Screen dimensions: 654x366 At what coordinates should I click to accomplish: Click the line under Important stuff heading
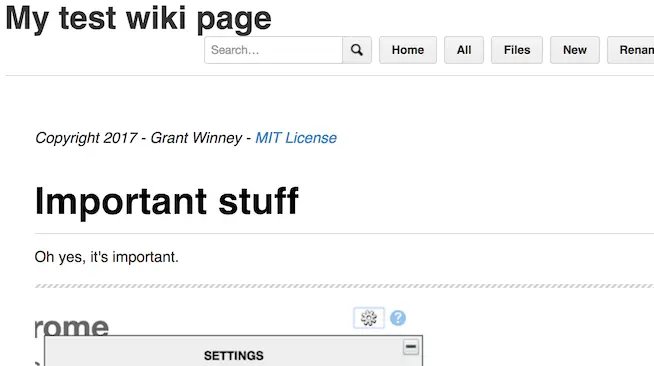[344, 234]
